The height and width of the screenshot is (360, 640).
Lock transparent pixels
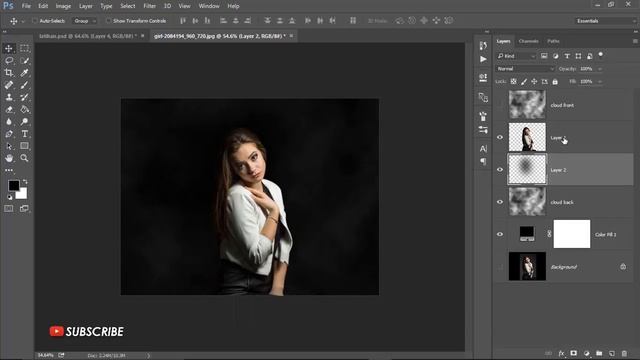pos(513,82)
